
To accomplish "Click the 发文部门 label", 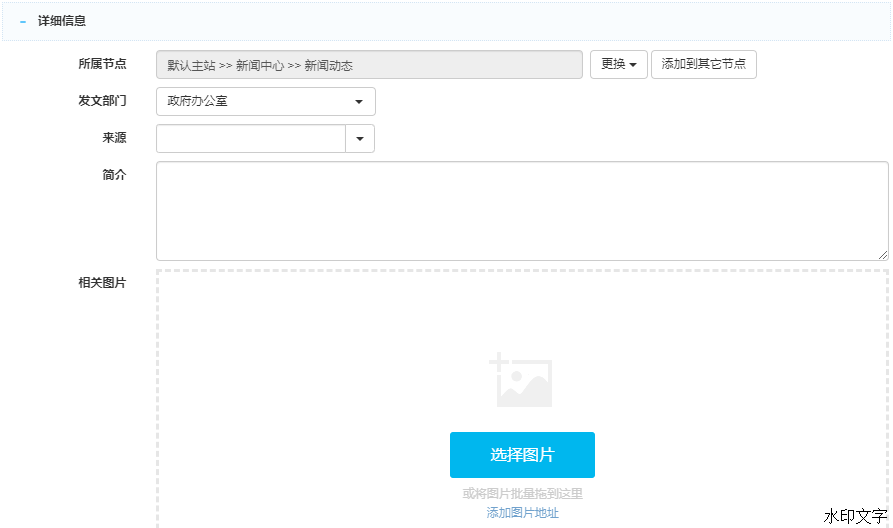I will point(102,101).
